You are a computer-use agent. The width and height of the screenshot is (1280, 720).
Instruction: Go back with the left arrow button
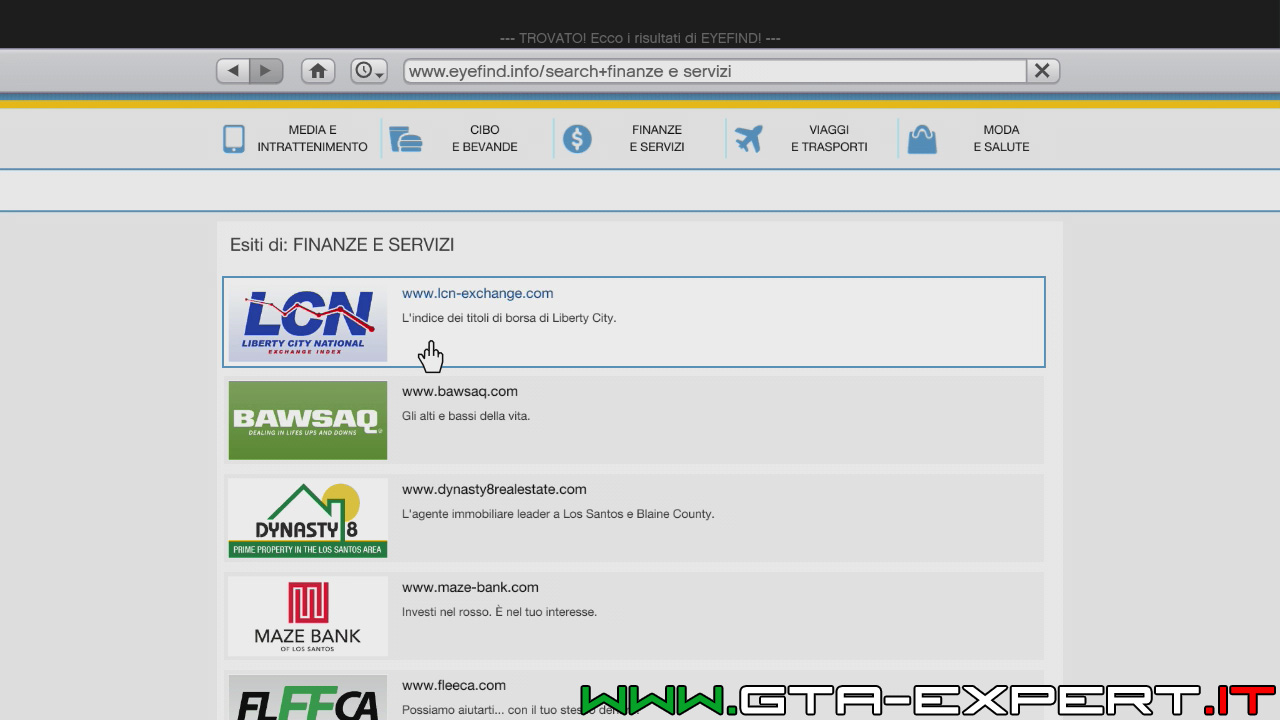(x=233, y=71)
